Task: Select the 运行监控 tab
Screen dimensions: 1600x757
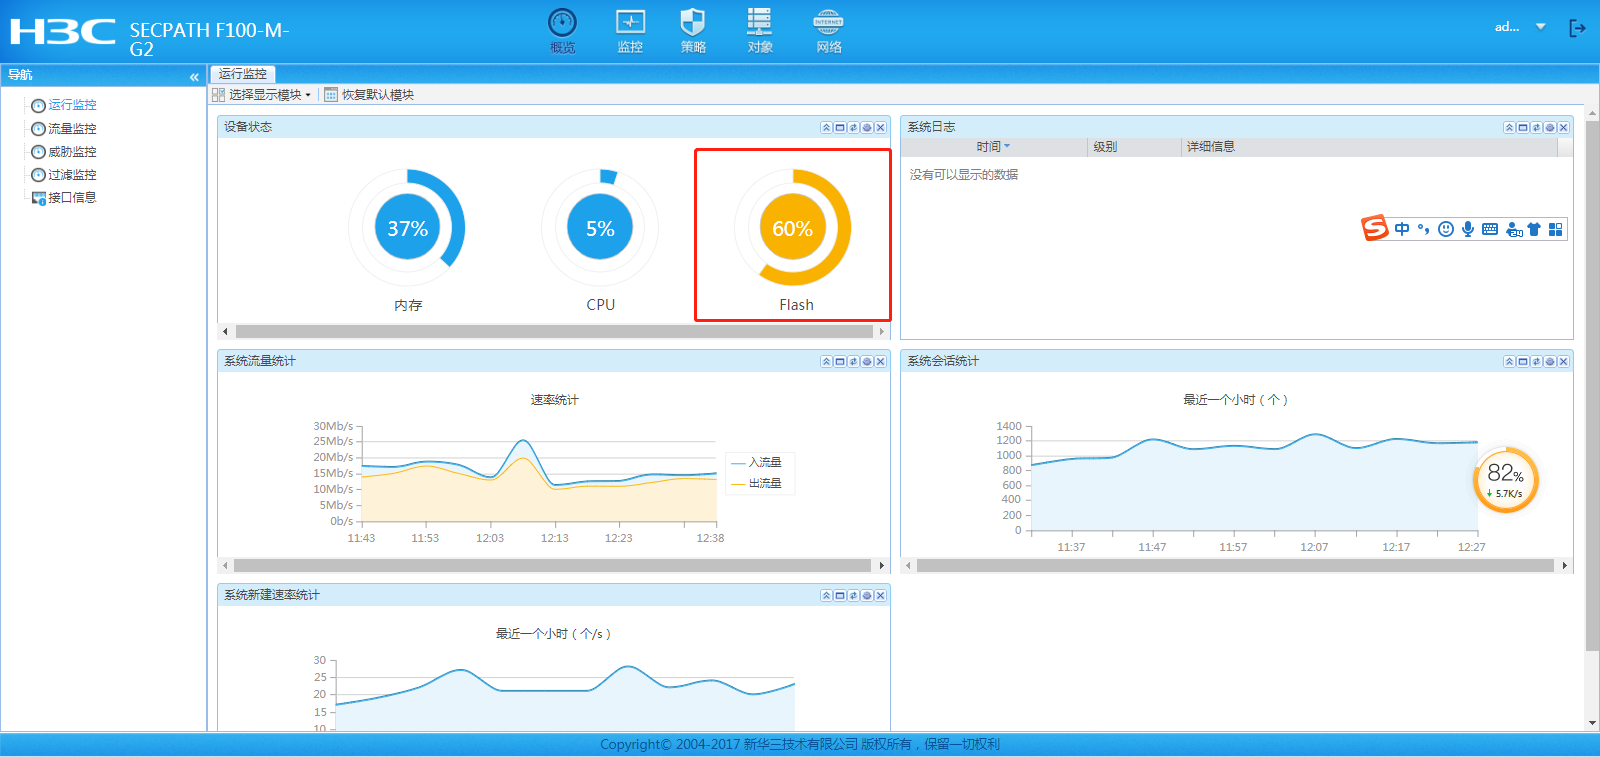Action: [x=243, y=74]
